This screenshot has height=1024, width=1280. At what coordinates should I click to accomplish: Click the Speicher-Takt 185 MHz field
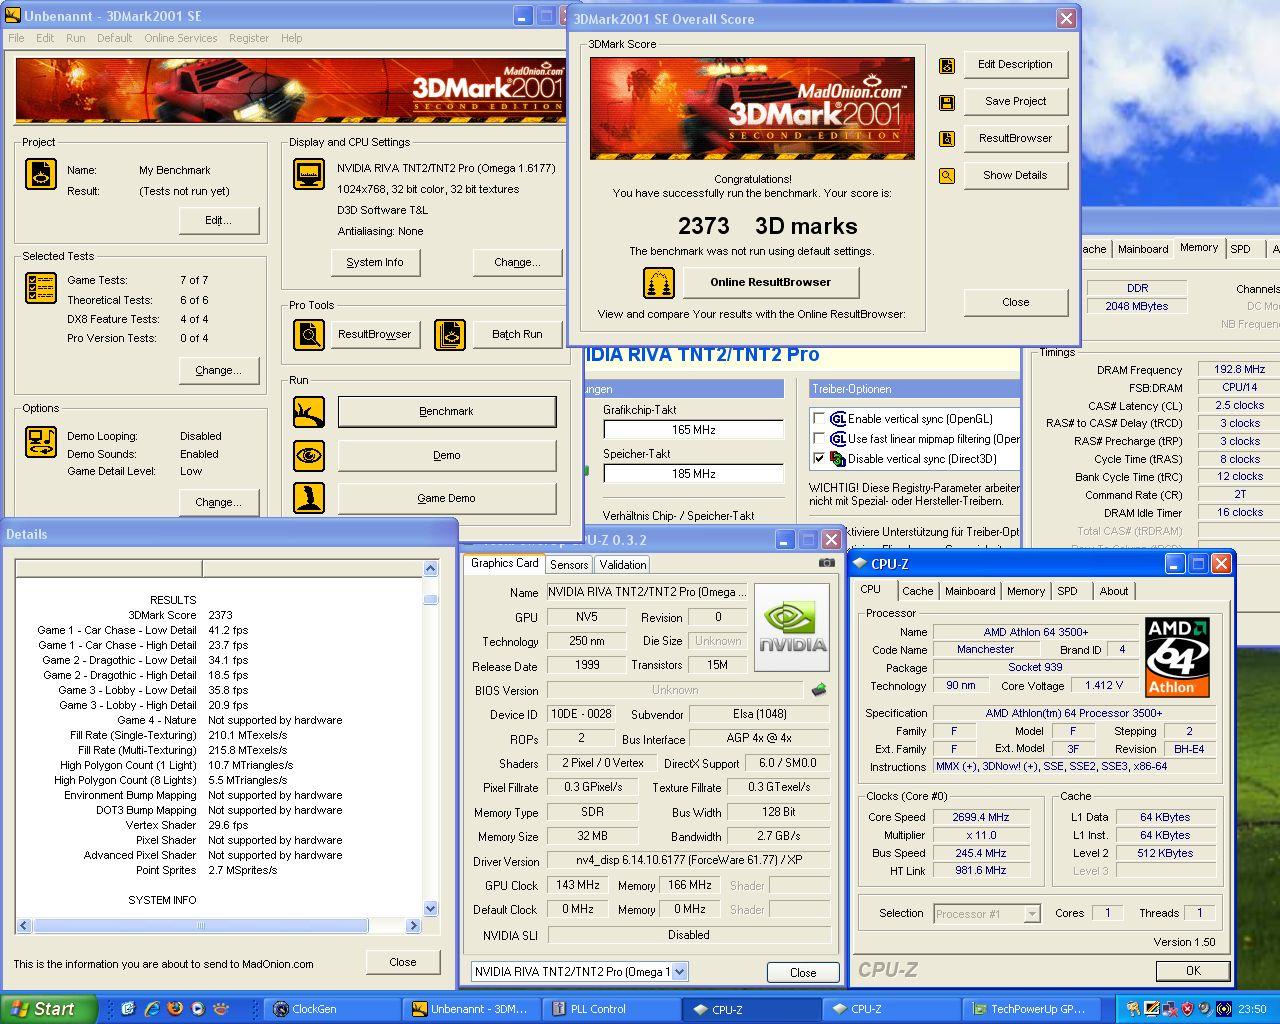[693, 474]
